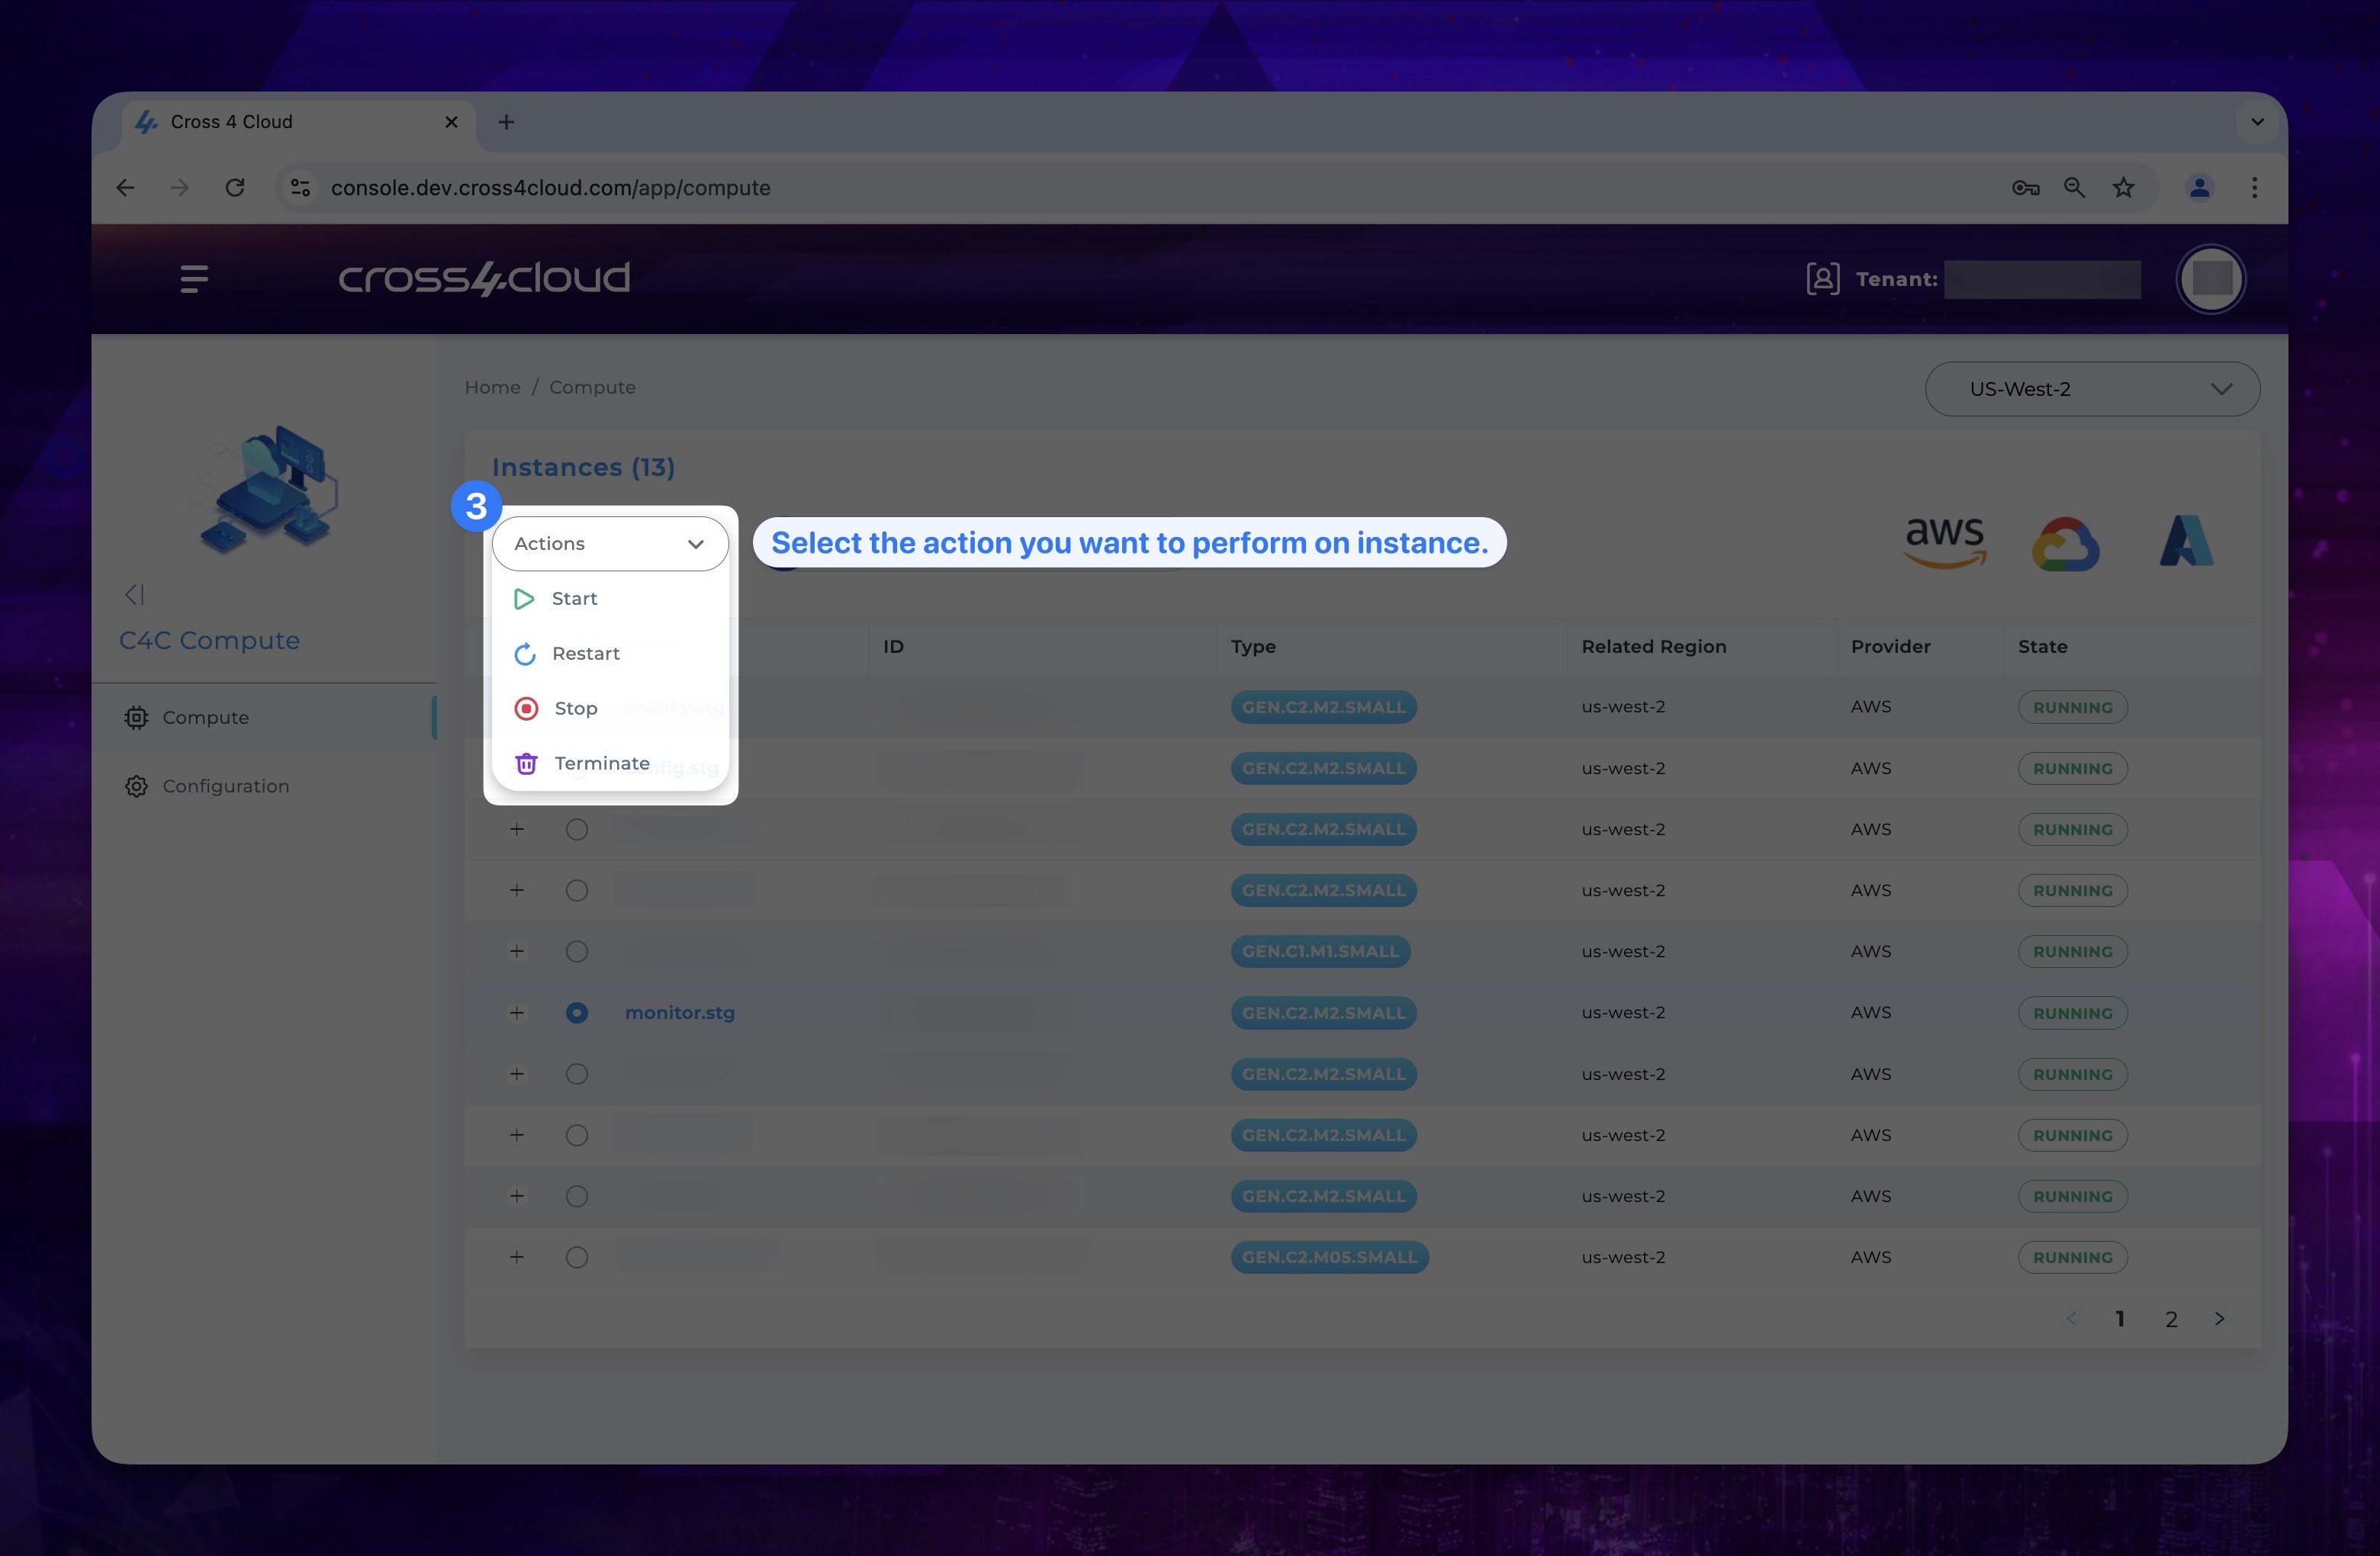Image resolution: width=2380 pixels, height=1556 pixels.
Task: Click the Provider column header
Action: click(1890, 647)
